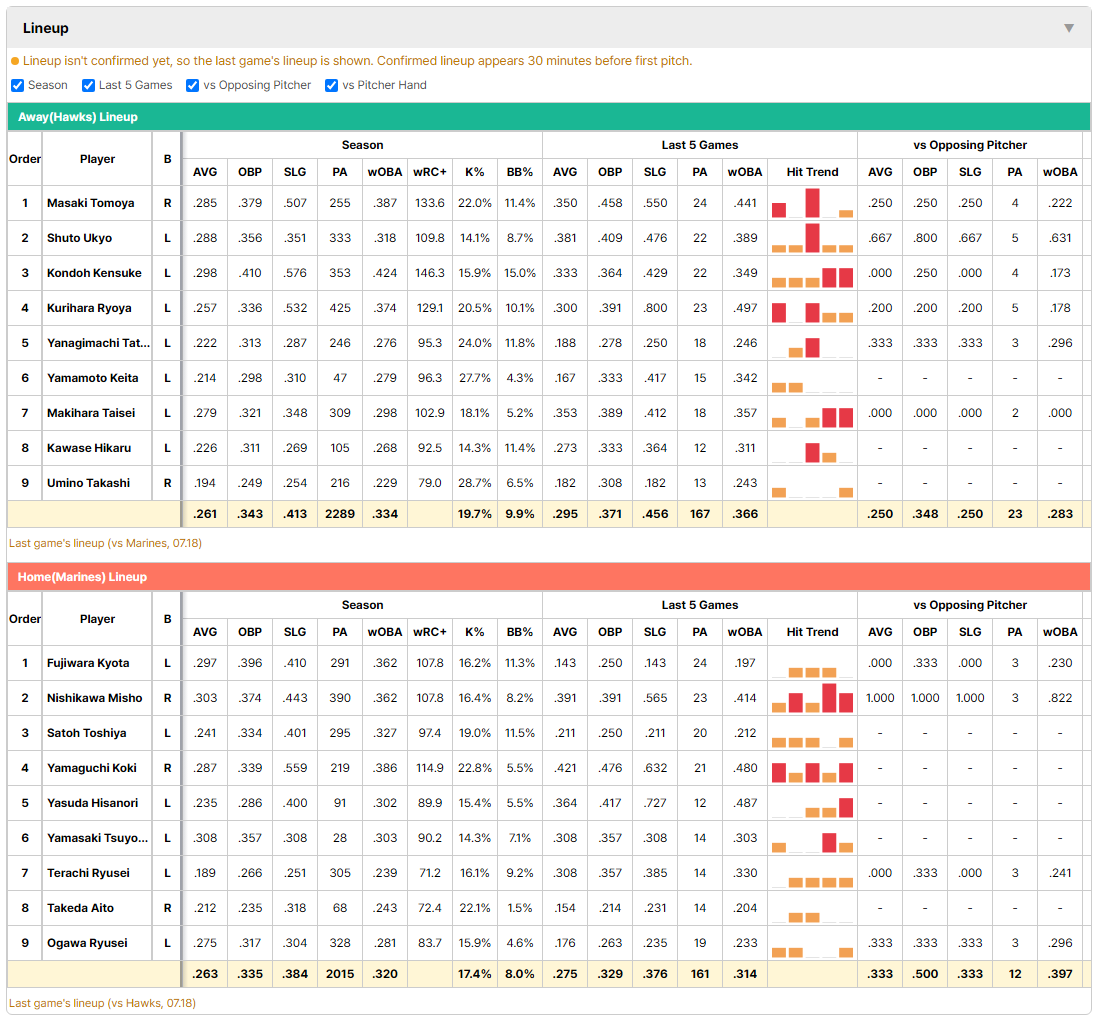Click Yasuda Hisanori's hit trend bars

(x=812, y=803)
